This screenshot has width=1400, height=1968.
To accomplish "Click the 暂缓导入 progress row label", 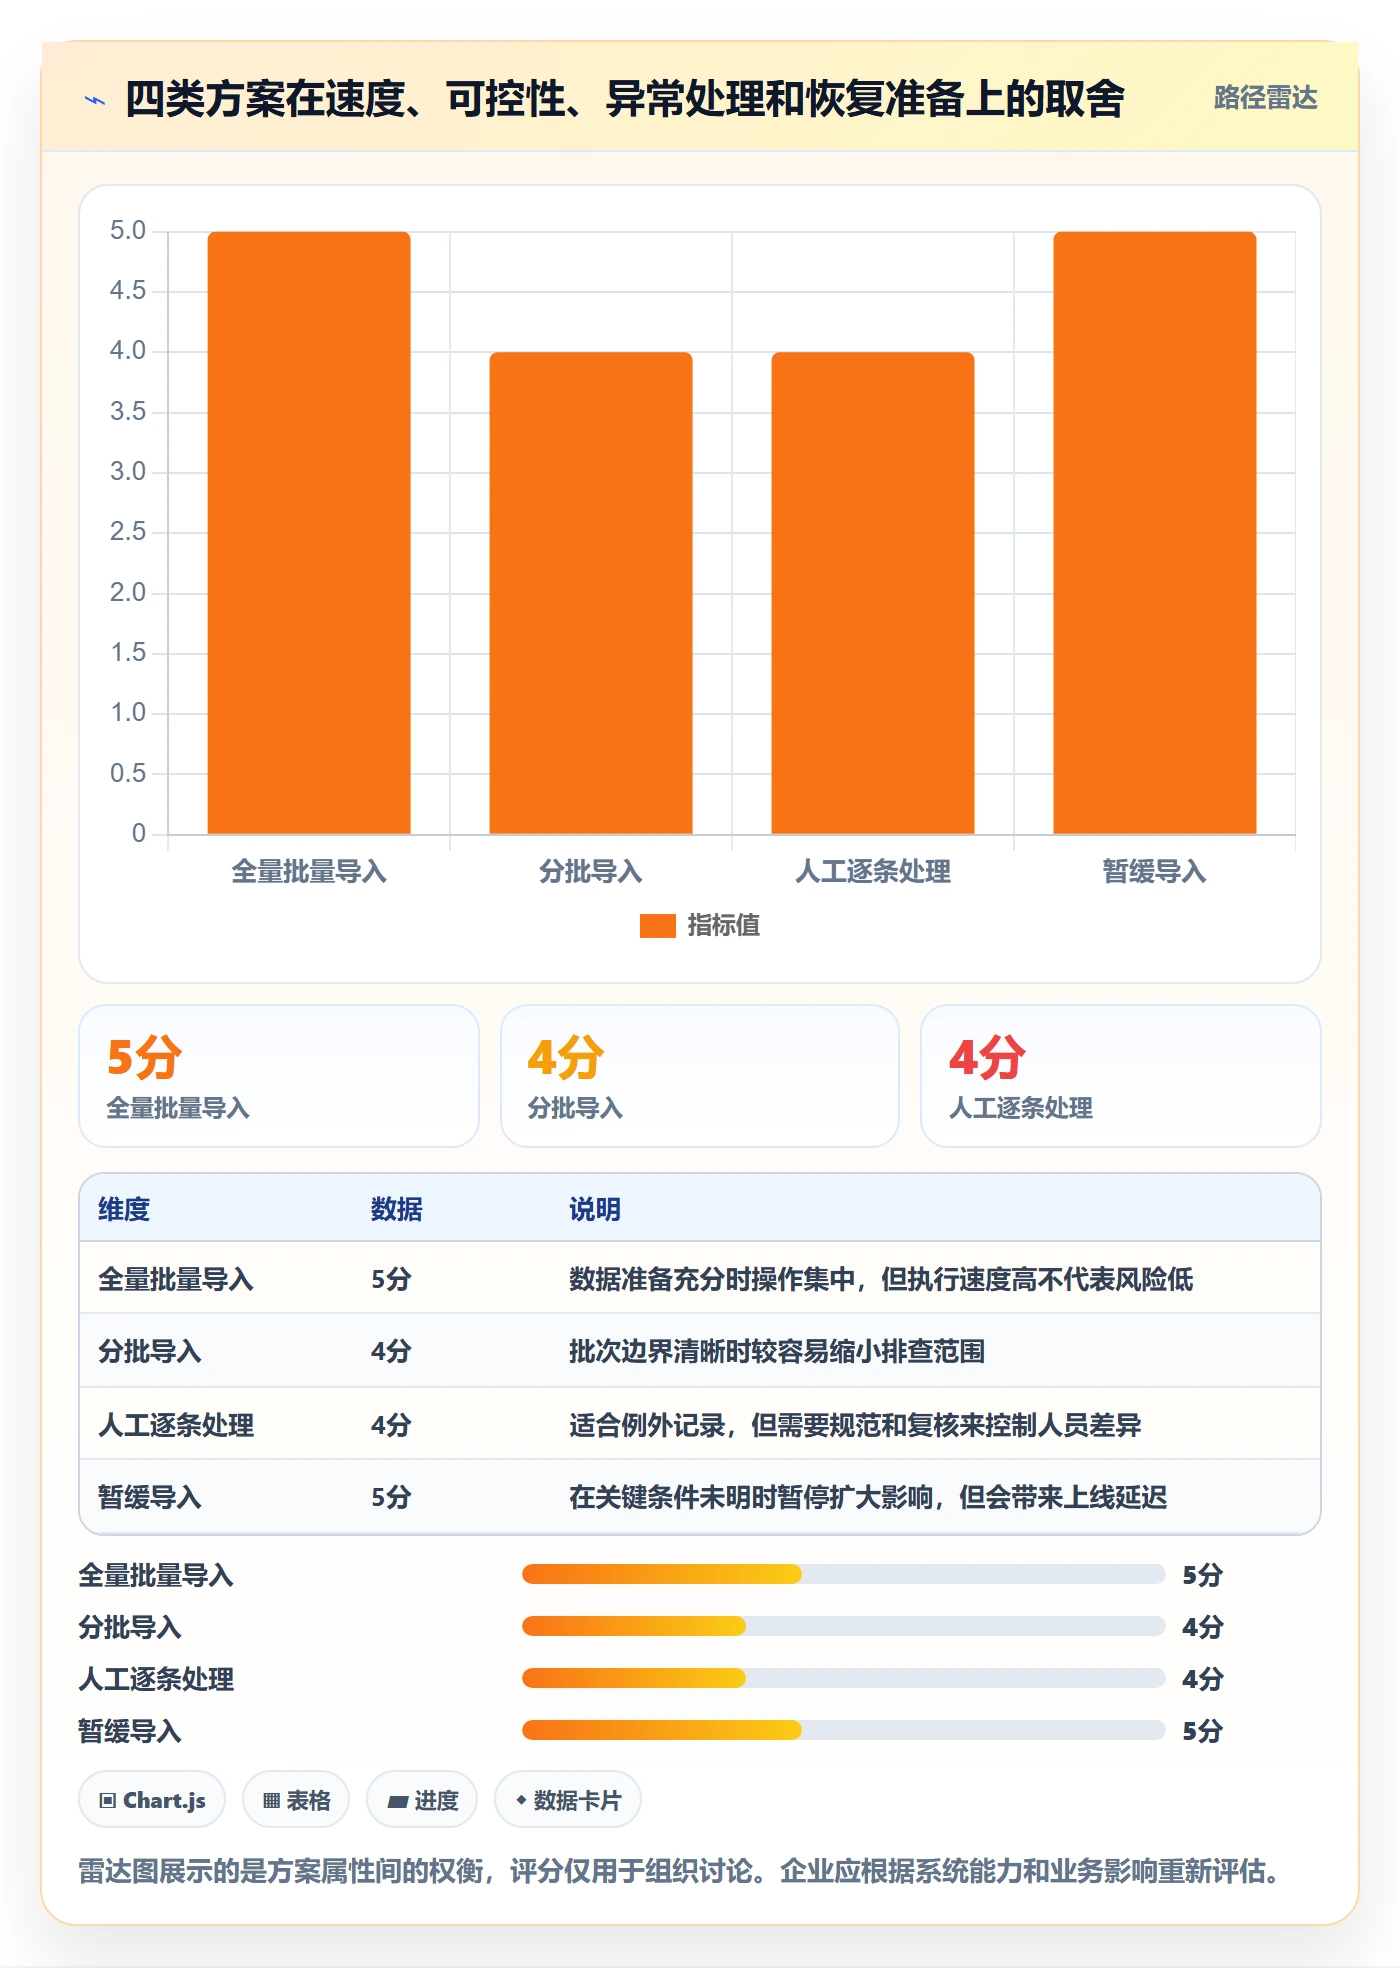I will 130,1731.
